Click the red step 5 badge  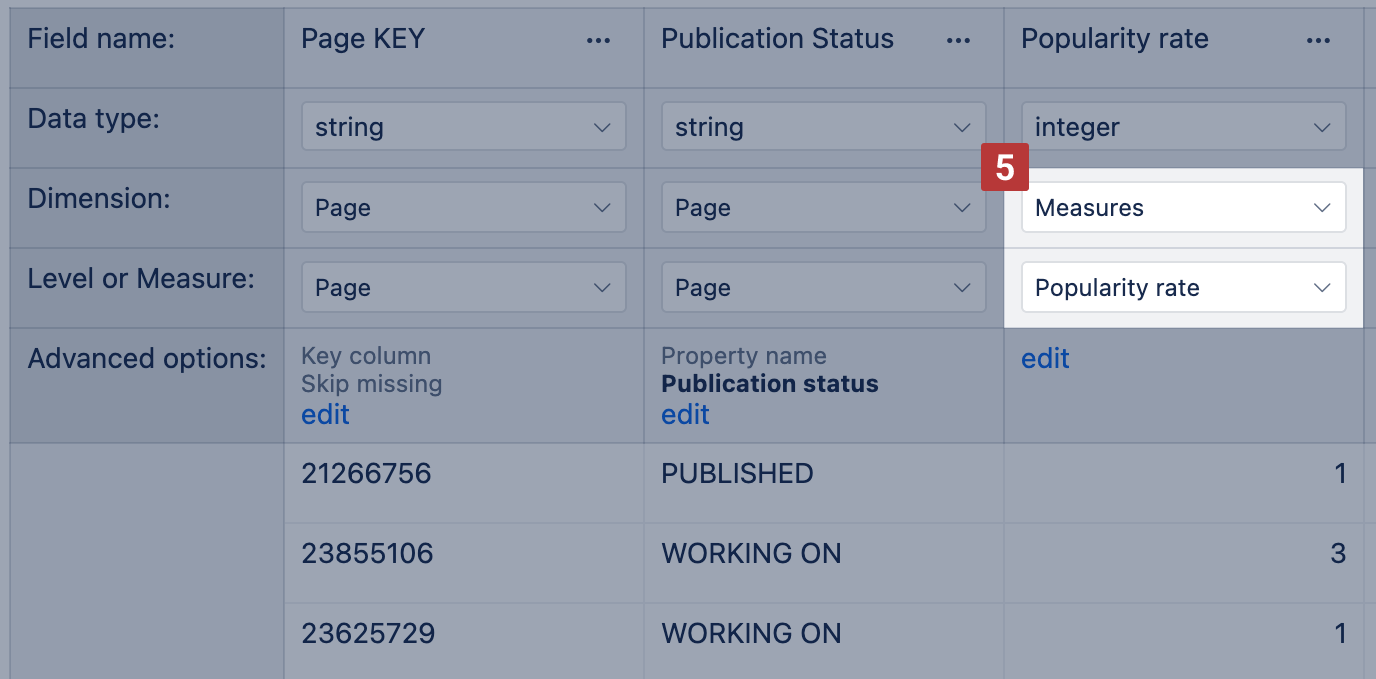click(x=1005, y=168)
